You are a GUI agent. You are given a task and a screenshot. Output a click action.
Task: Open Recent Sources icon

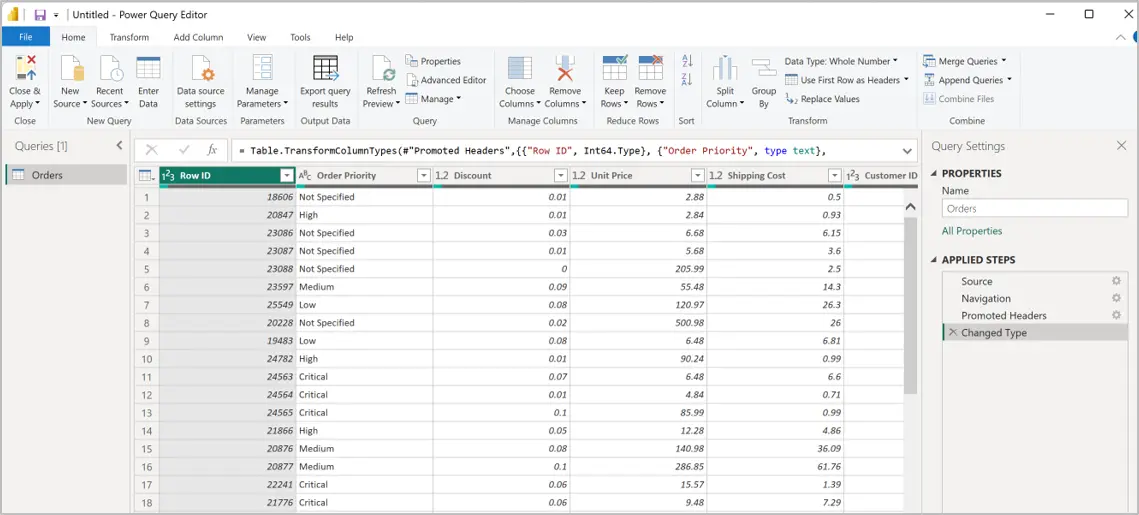click(110, 68)
